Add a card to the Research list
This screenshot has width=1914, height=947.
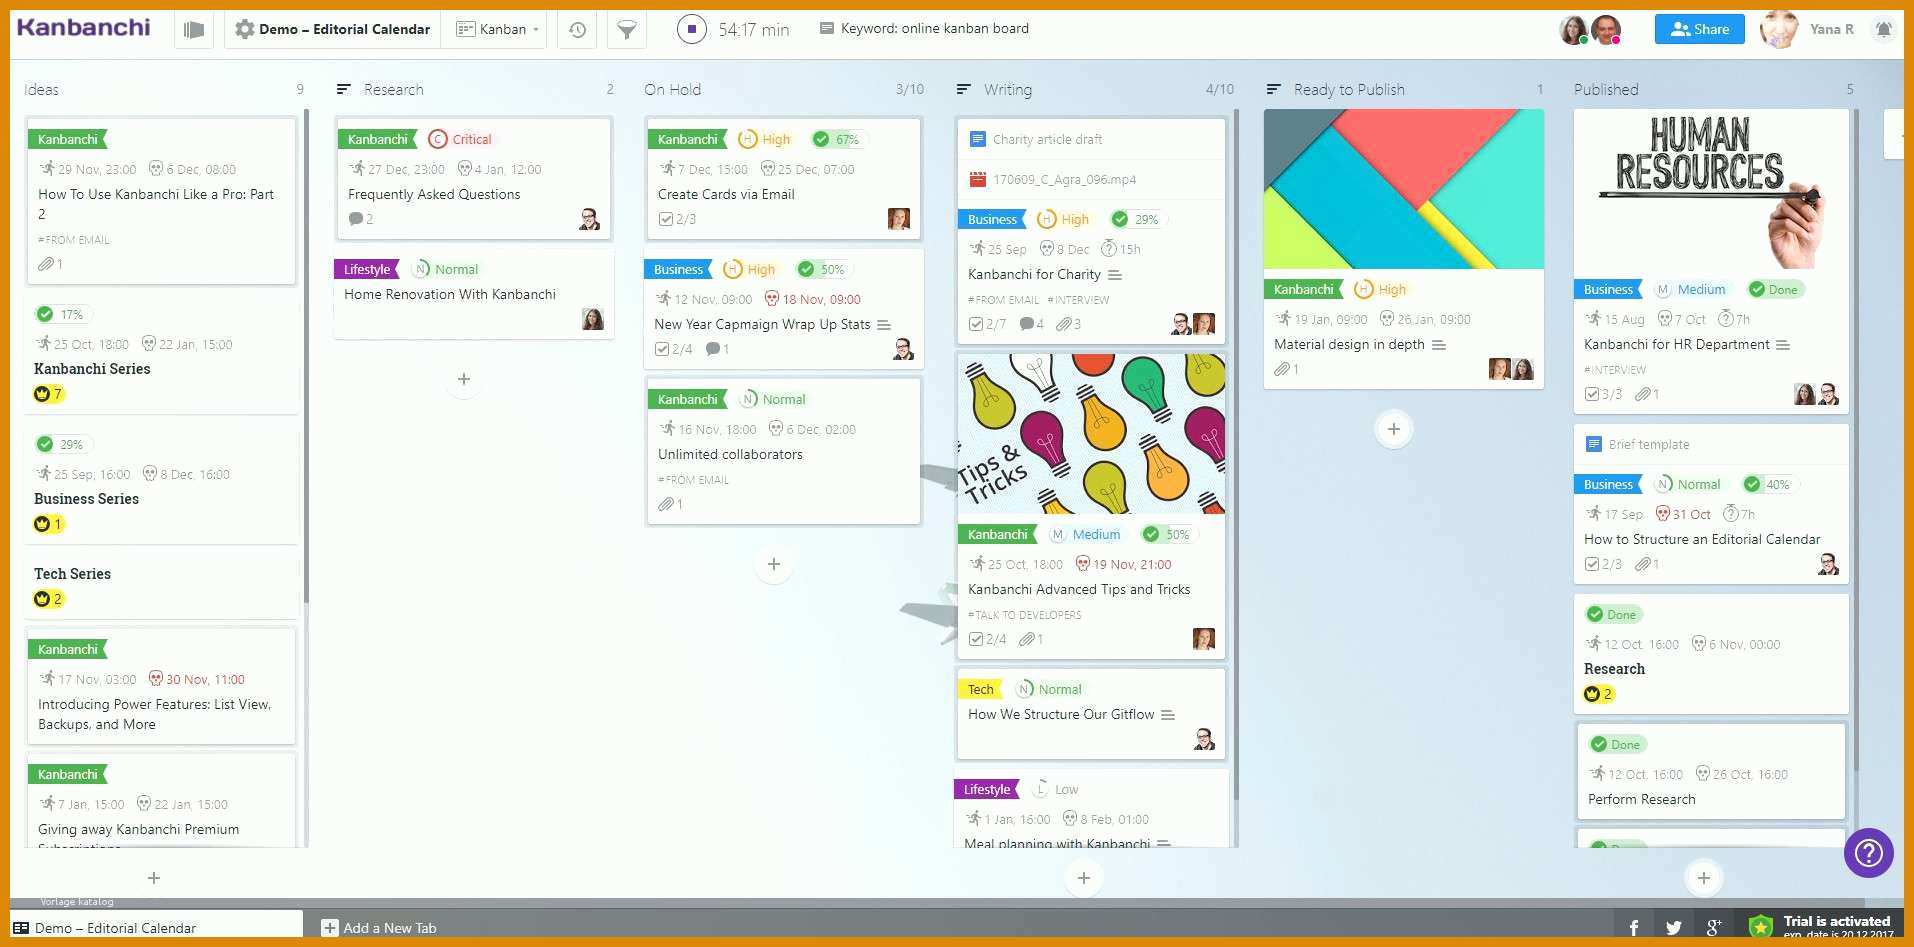[463, 380]
